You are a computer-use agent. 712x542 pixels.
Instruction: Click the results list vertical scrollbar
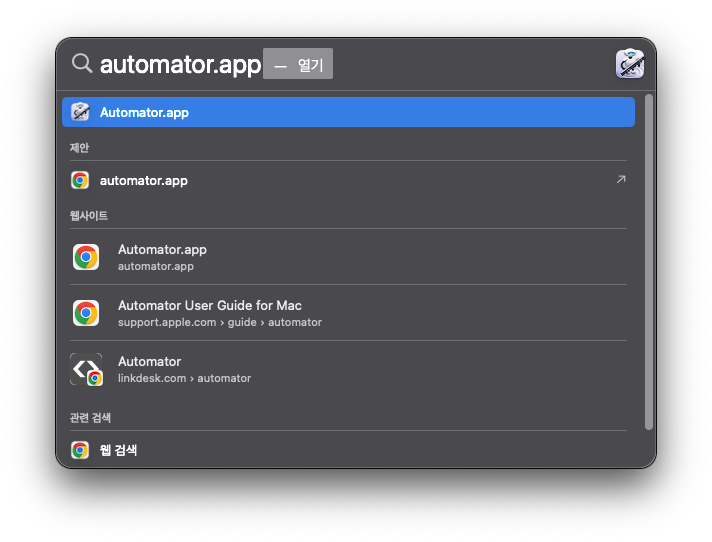[649, 262]
